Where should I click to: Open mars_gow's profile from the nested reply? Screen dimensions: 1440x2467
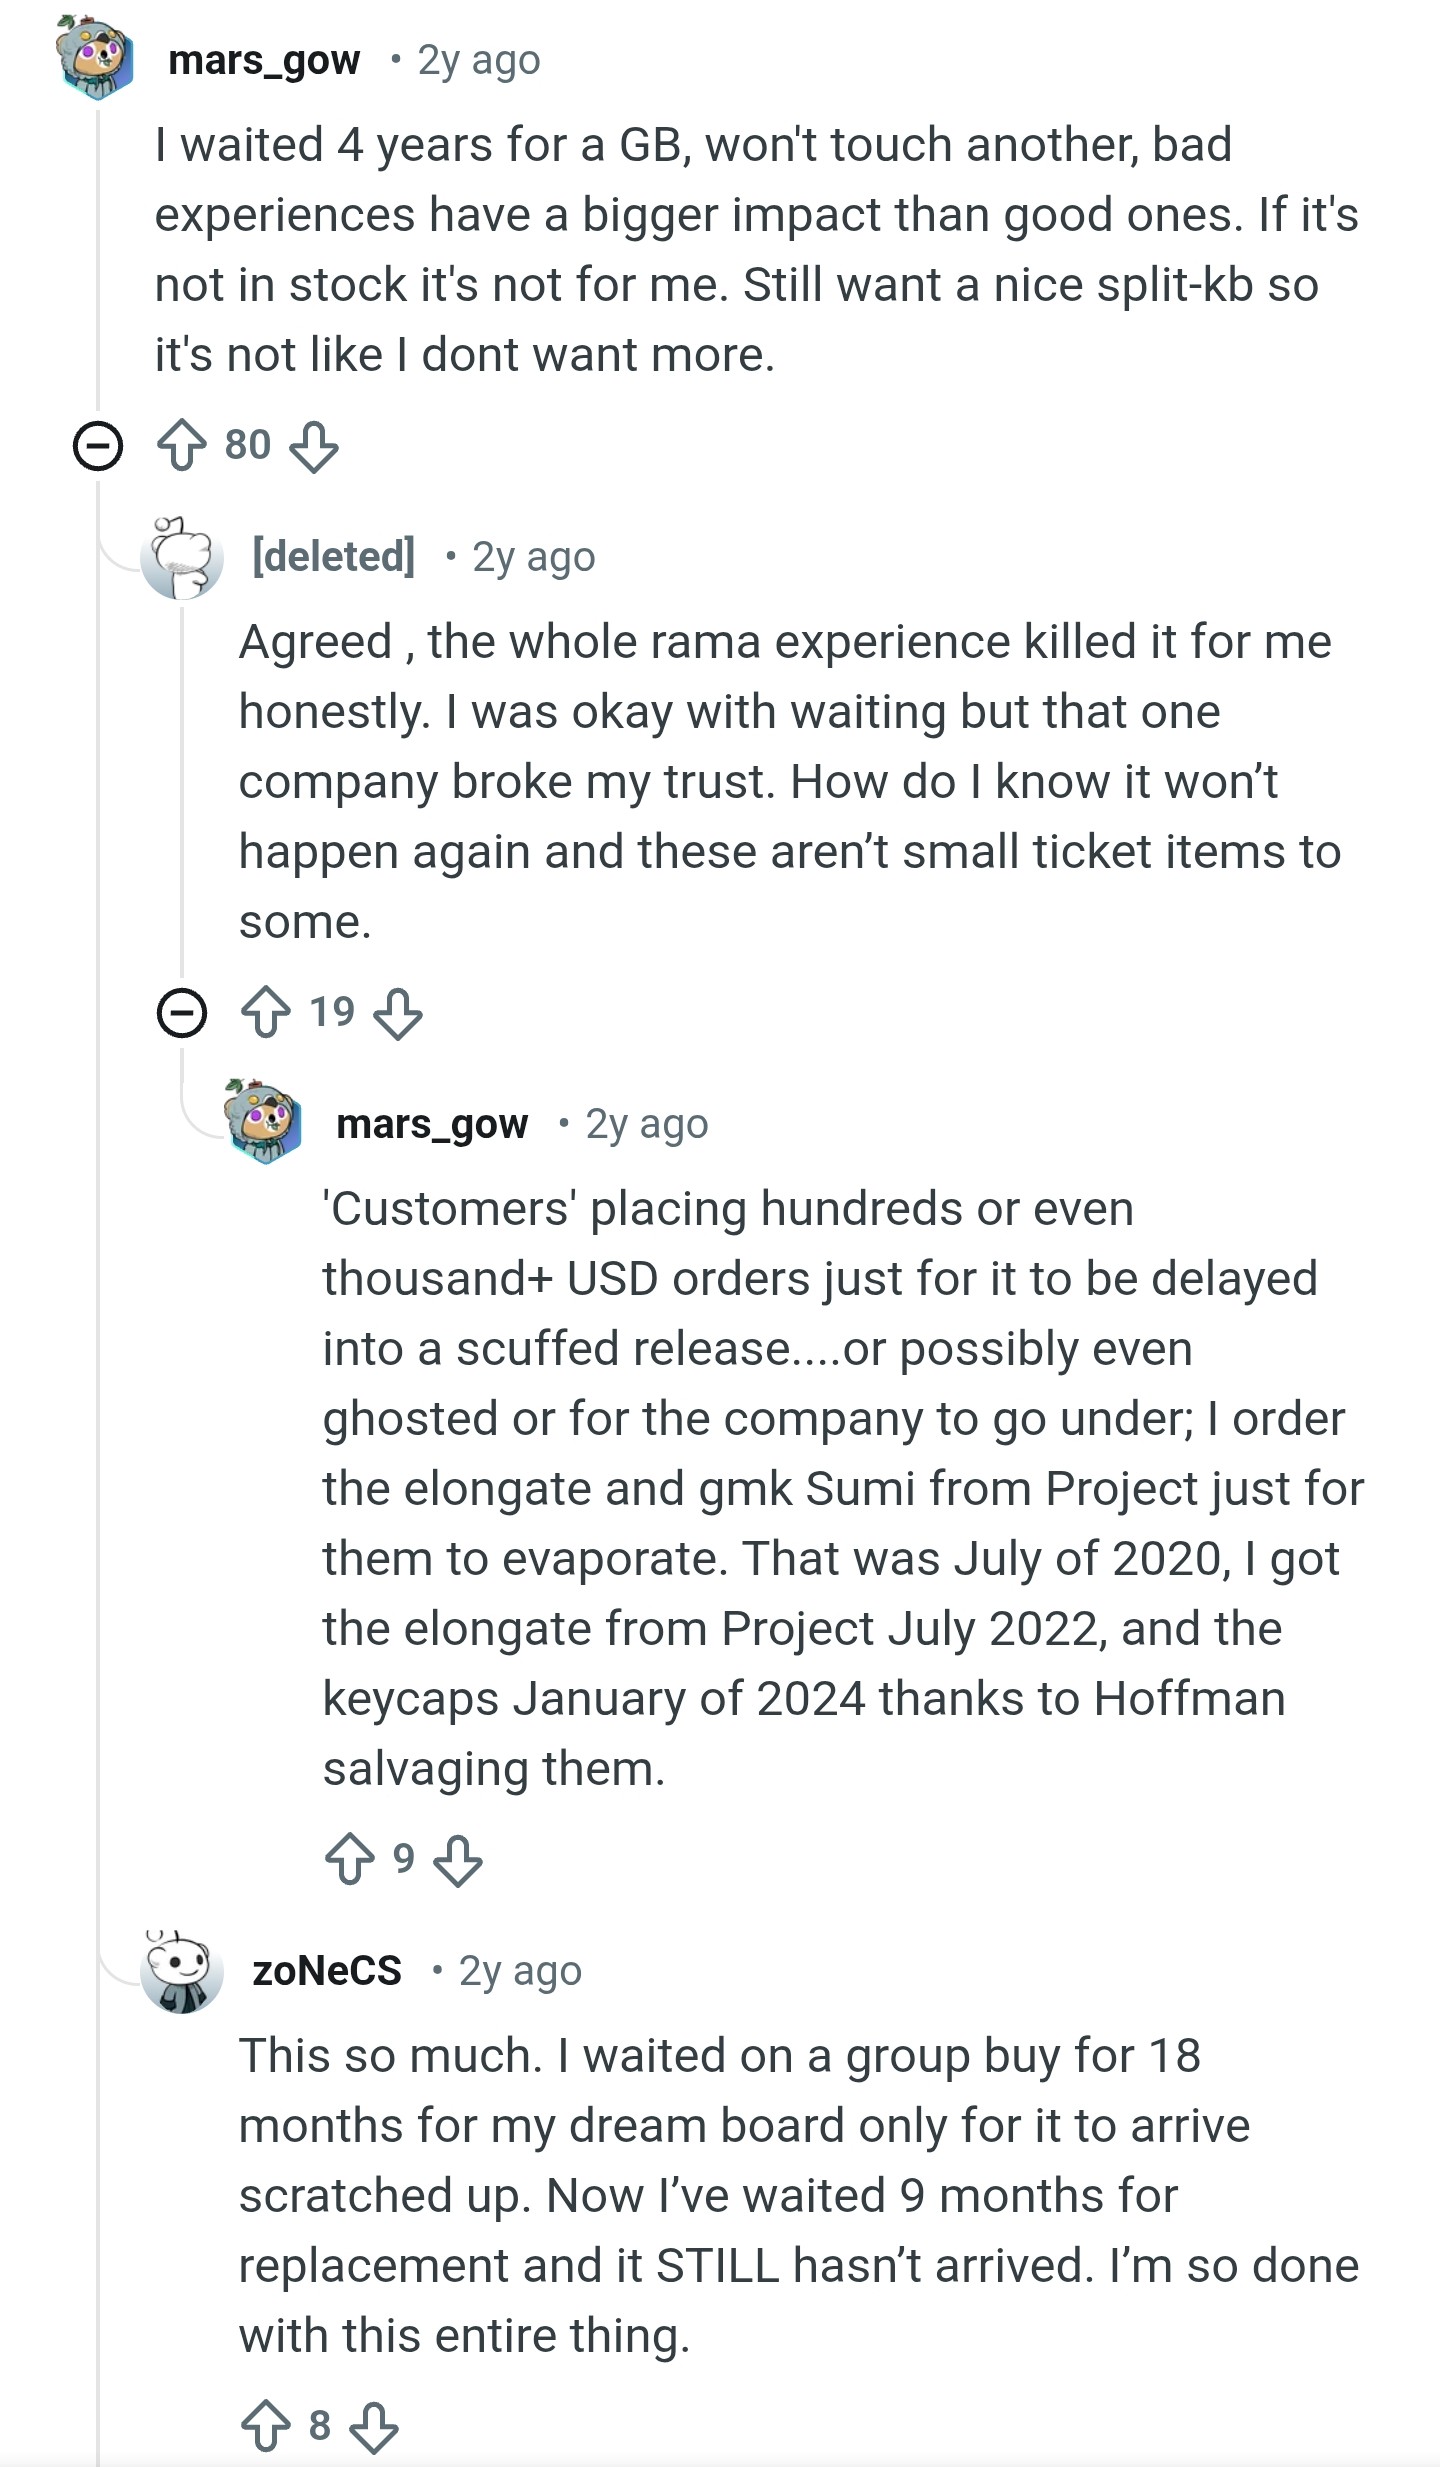tap(432, 1125)
